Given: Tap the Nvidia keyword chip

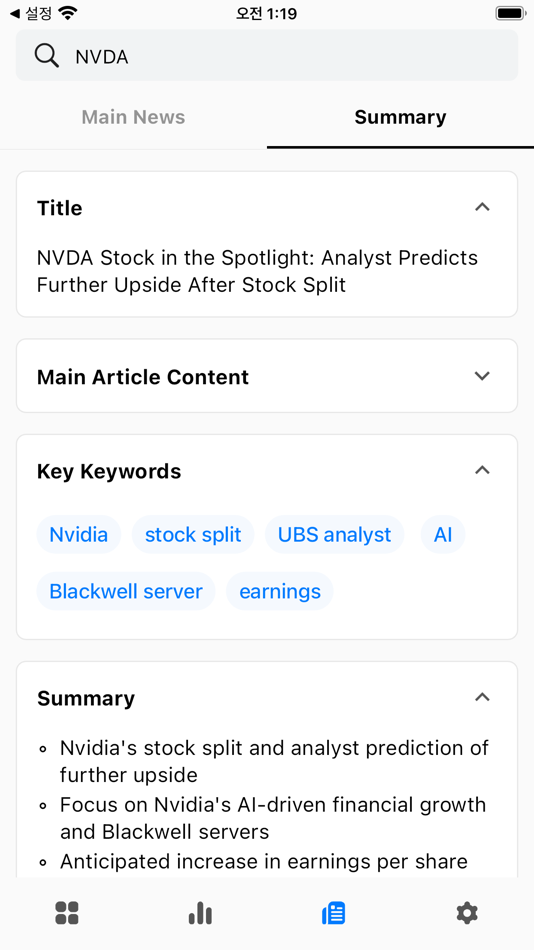Looking at the screenshot, I should tap(79, 534).
